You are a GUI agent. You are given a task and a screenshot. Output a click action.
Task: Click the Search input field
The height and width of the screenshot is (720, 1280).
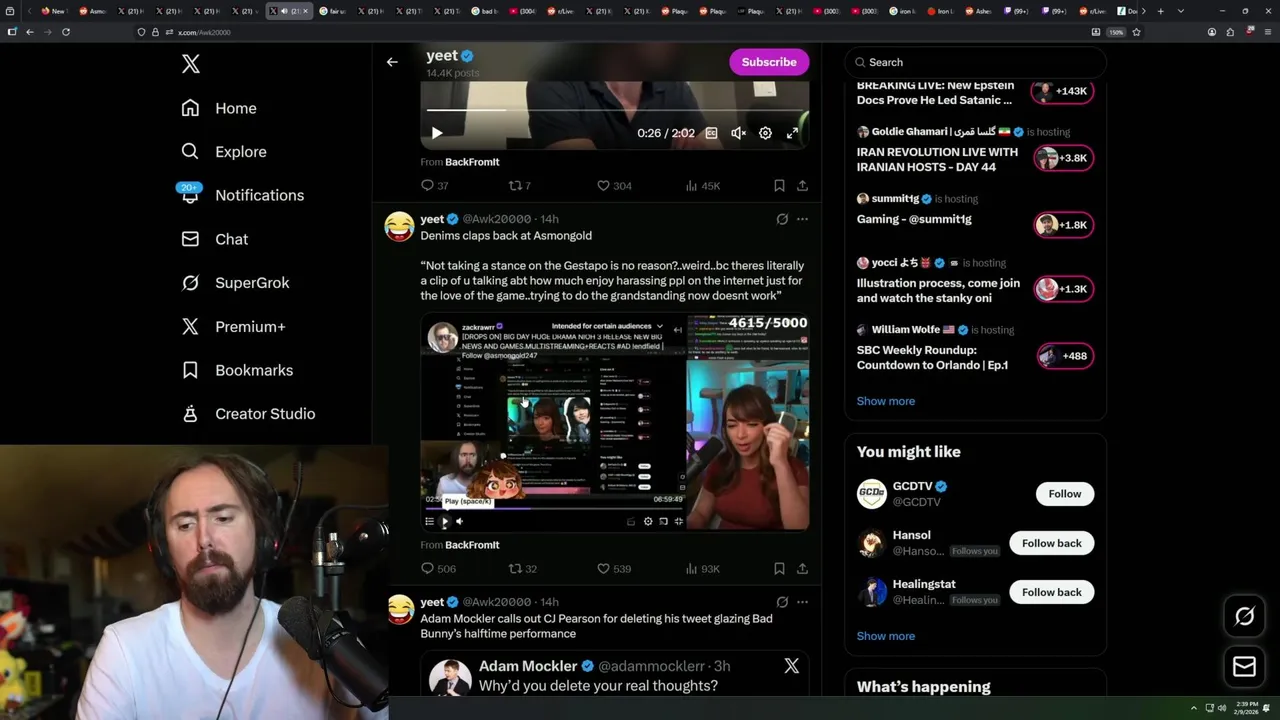click(x=976, y=62)
